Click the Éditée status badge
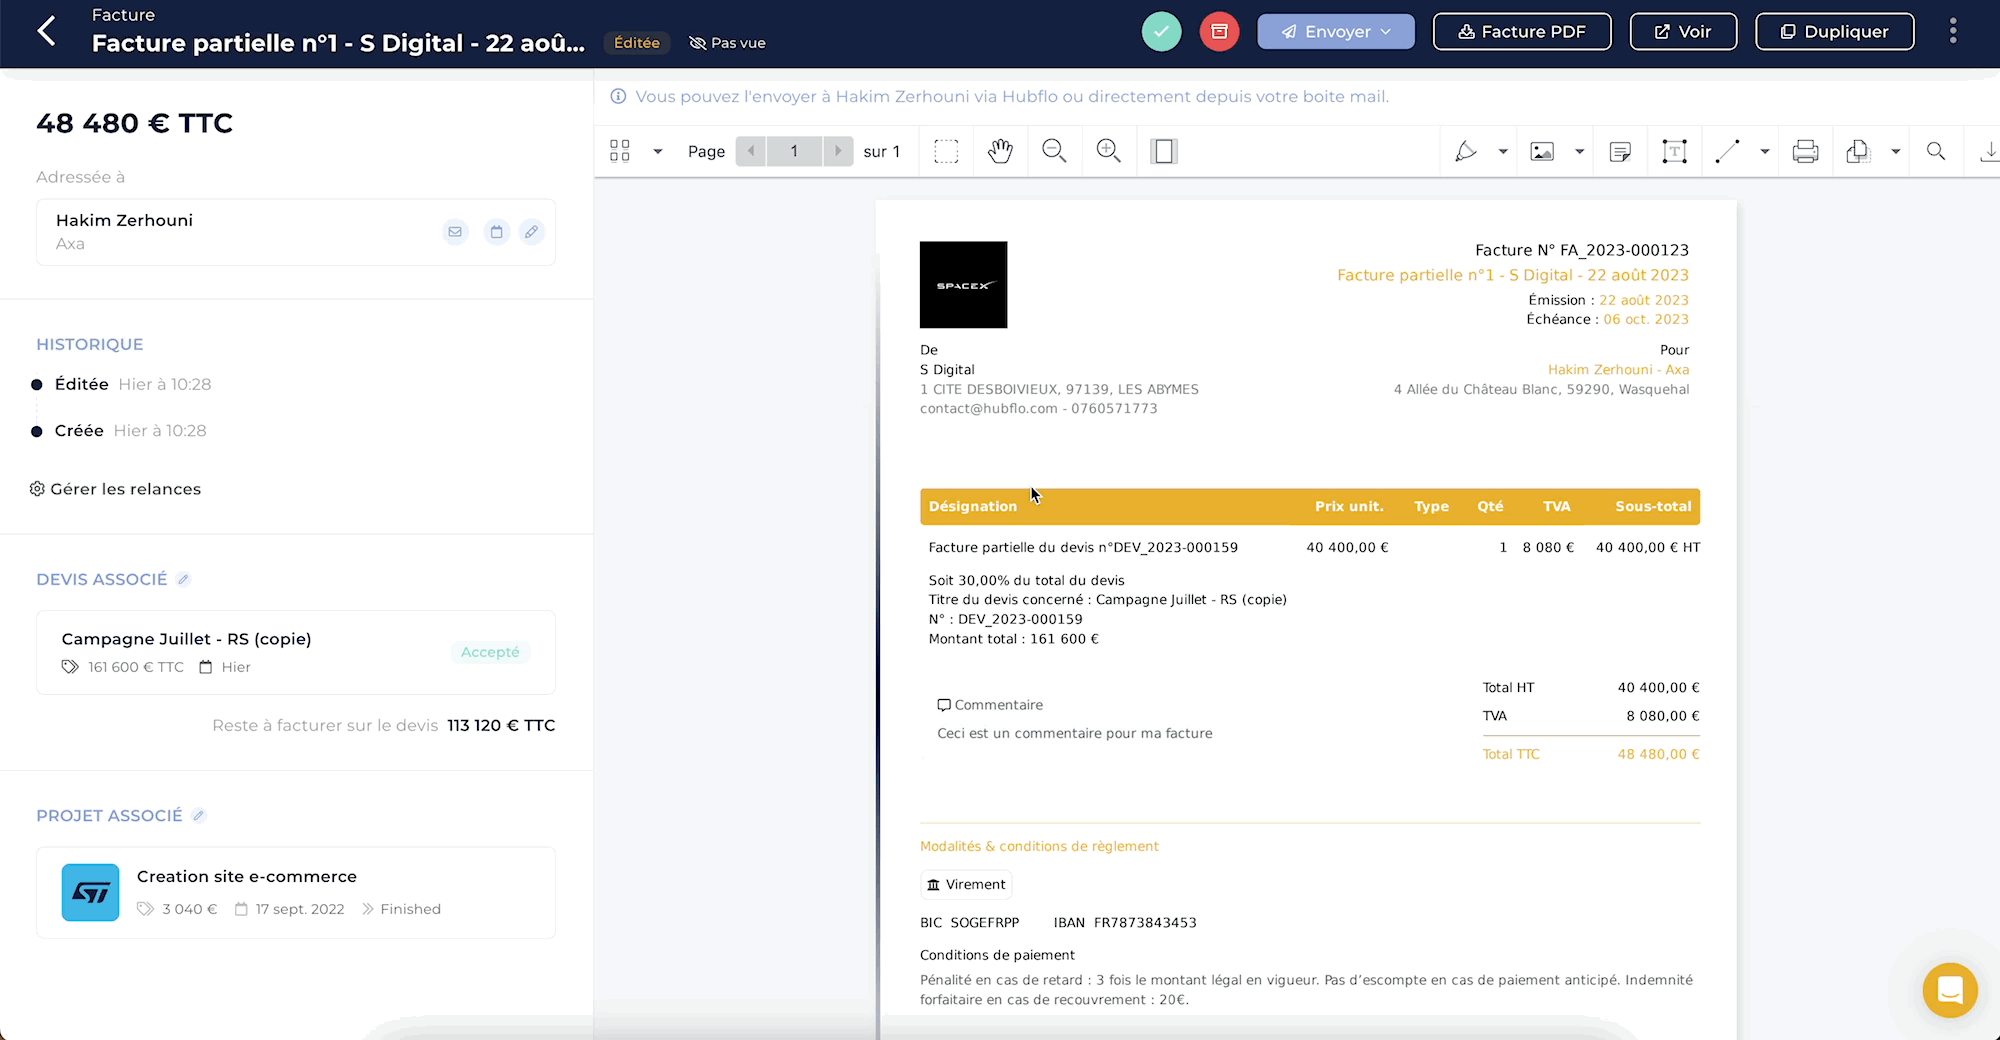The height and width of the screenshot is (1040, 2000). [637, 43]
